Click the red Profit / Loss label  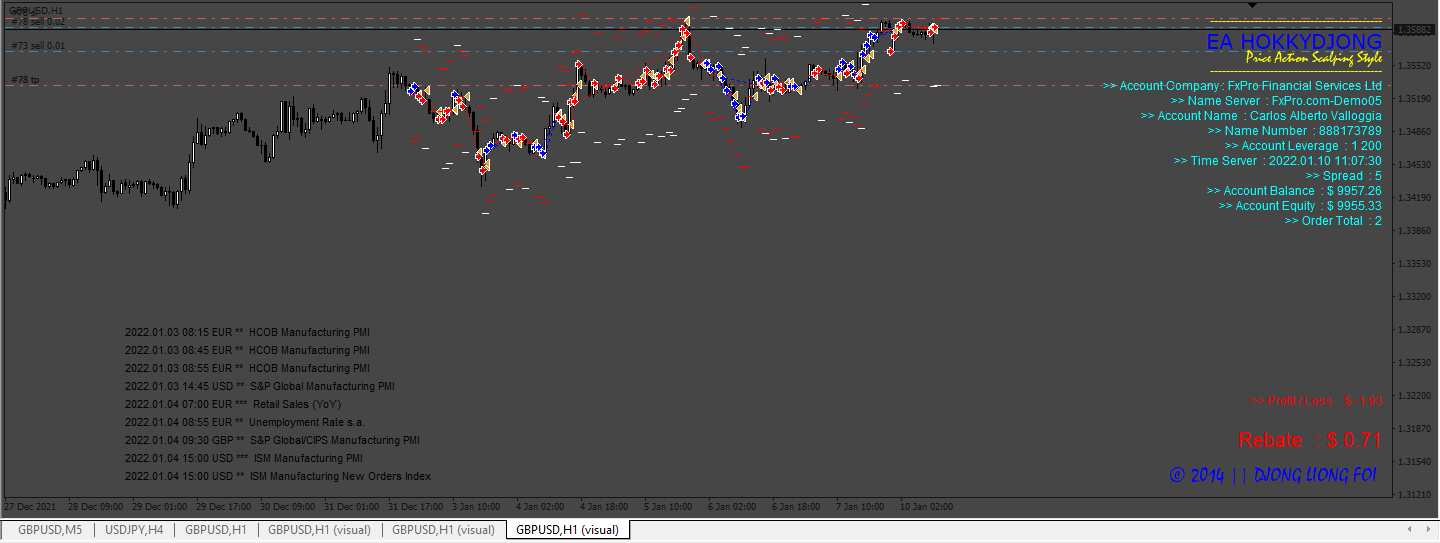point(1317,401)
